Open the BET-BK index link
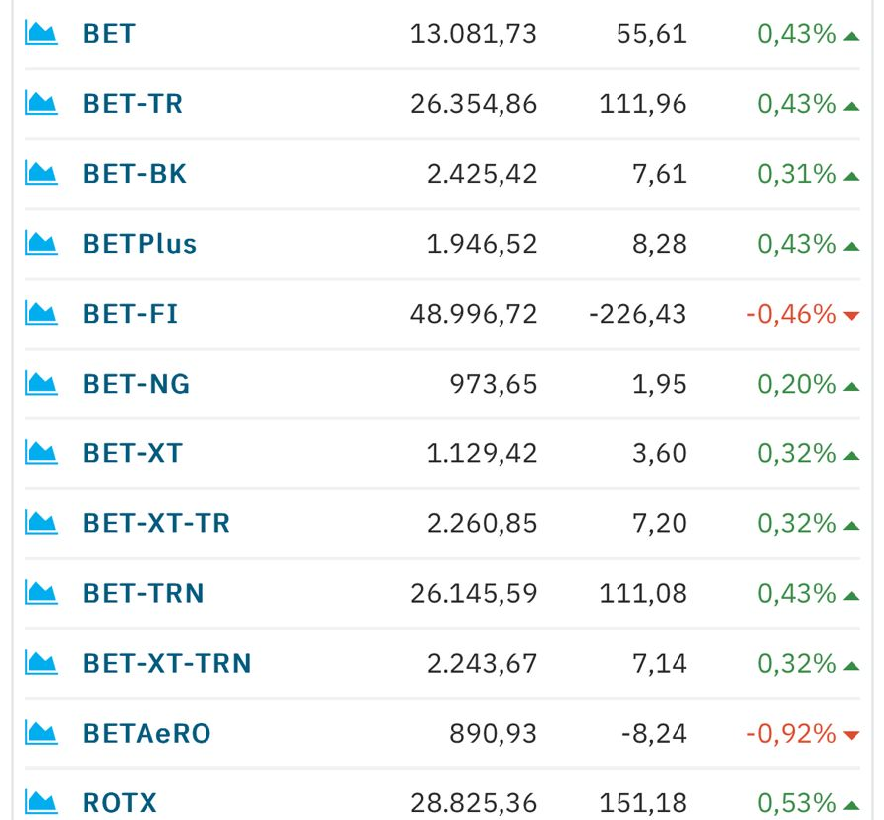 [x=135, y=174]
